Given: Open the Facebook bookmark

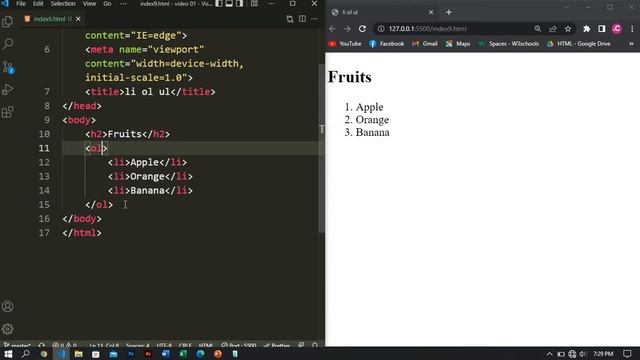Looking at the screenshot, I should (x=386, y=44).
